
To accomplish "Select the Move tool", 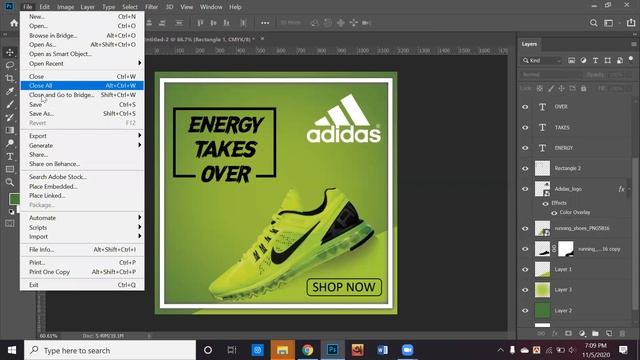I will point(10,52).
